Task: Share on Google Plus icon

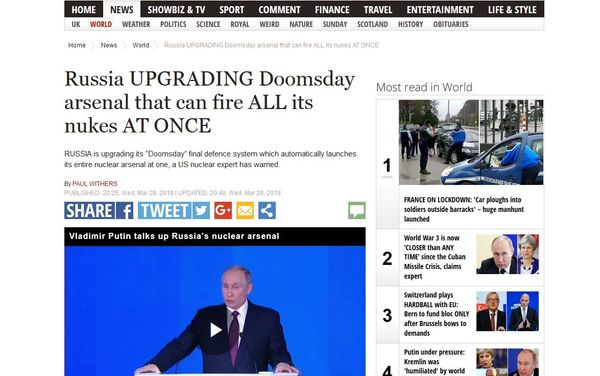Action: point(223,211)
